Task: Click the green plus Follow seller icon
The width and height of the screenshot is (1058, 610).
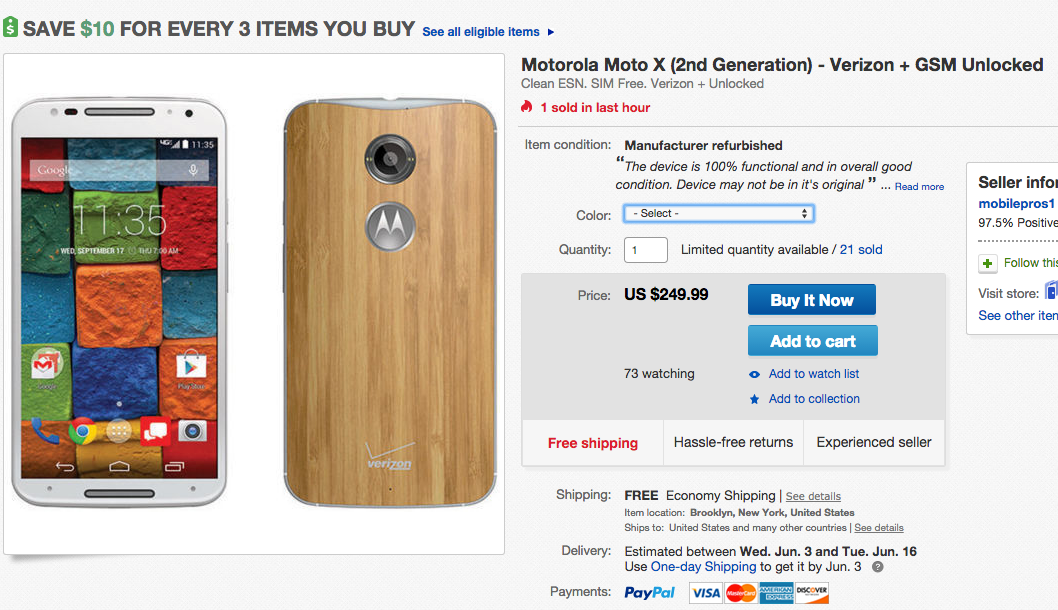Action: pos(988,264)
